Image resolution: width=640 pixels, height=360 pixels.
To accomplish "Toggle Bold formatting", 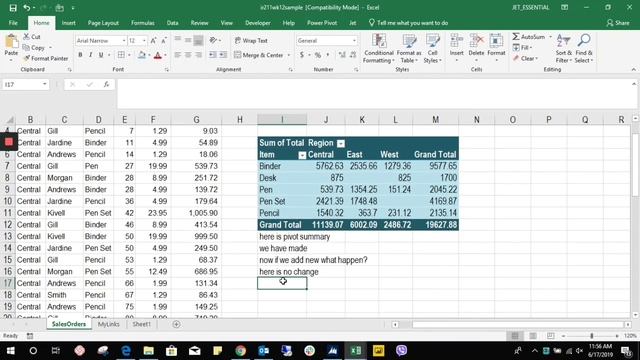I will click(x=80, y=55).
